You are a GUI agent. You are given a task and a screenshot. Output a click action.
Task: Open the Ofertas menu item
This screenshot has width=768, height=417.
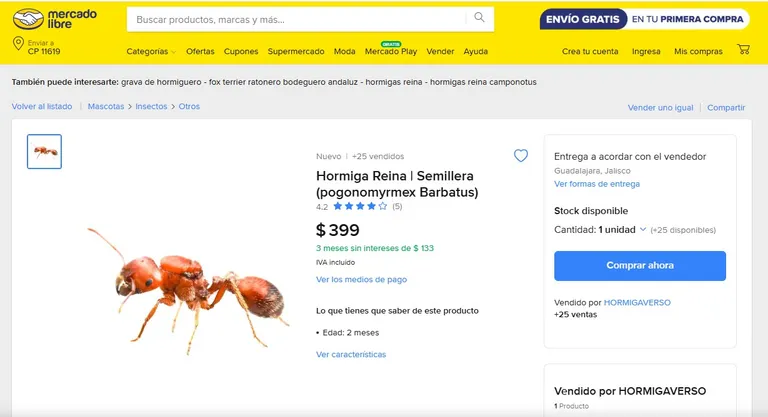tap(200, 51)
